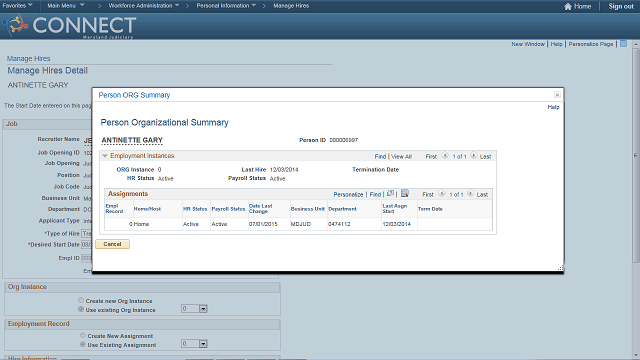Sort by Business Unit column header

click(x=308, y=209)
